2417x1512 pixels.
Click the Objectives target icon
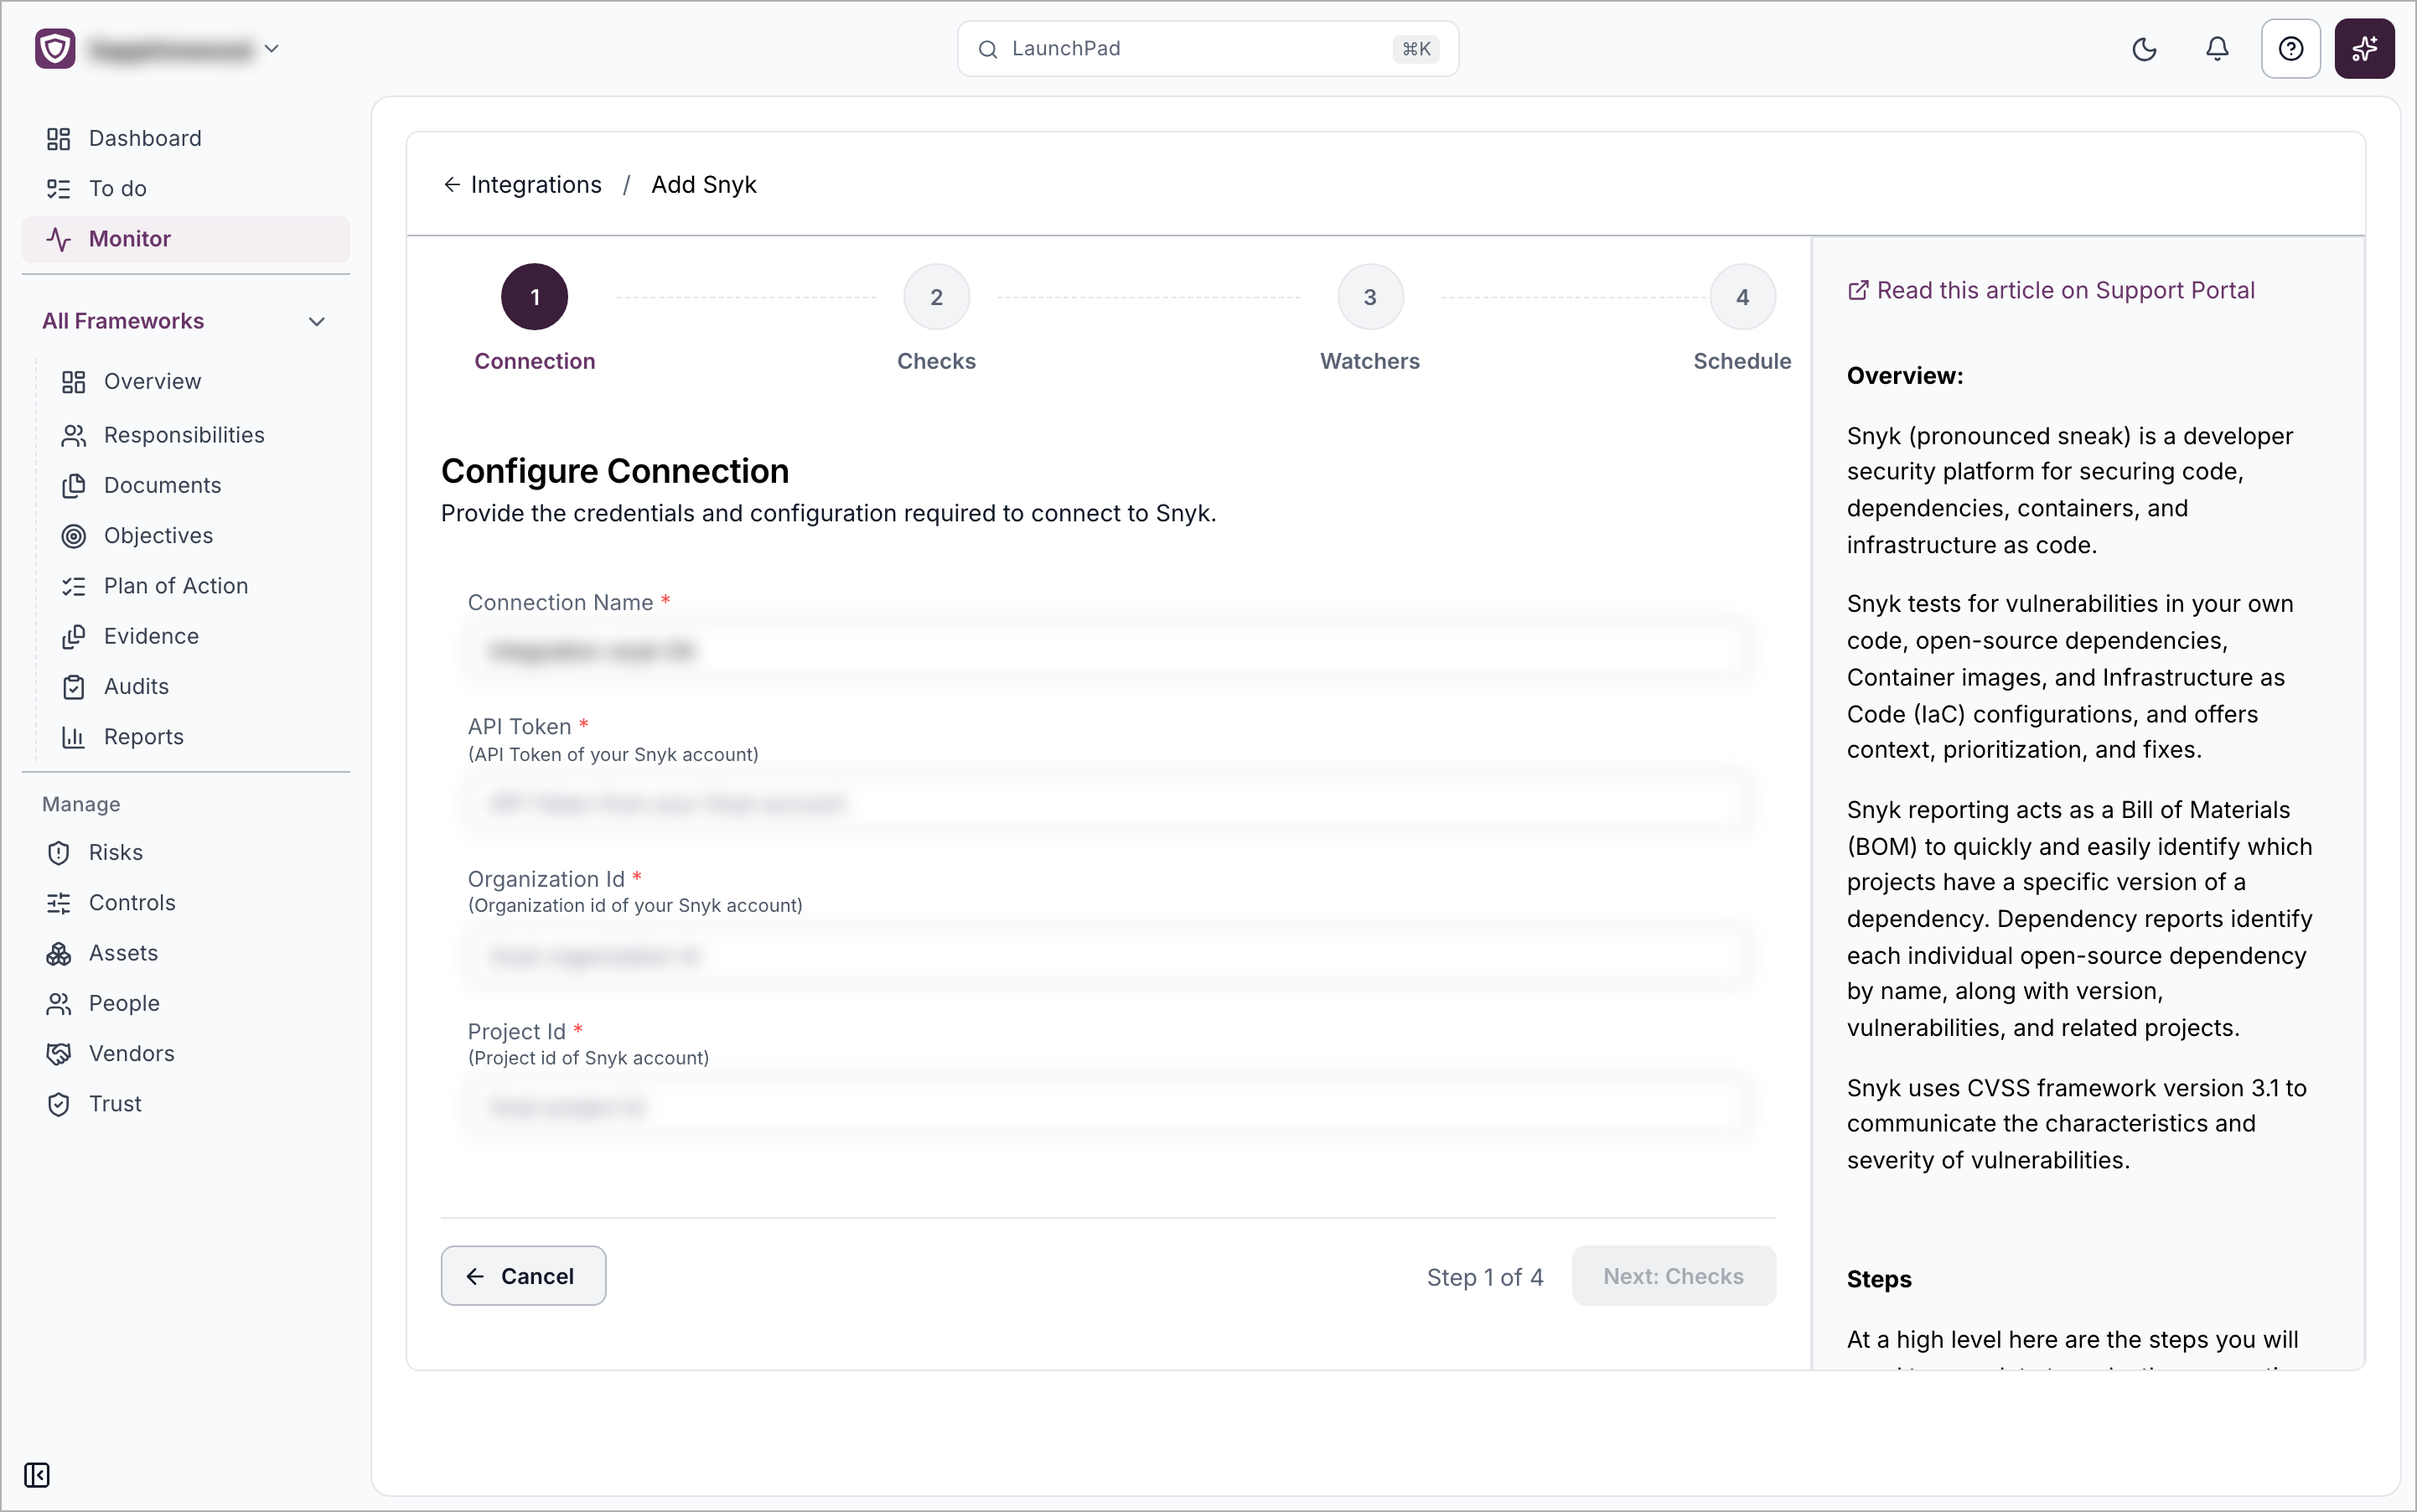(74, 536)
